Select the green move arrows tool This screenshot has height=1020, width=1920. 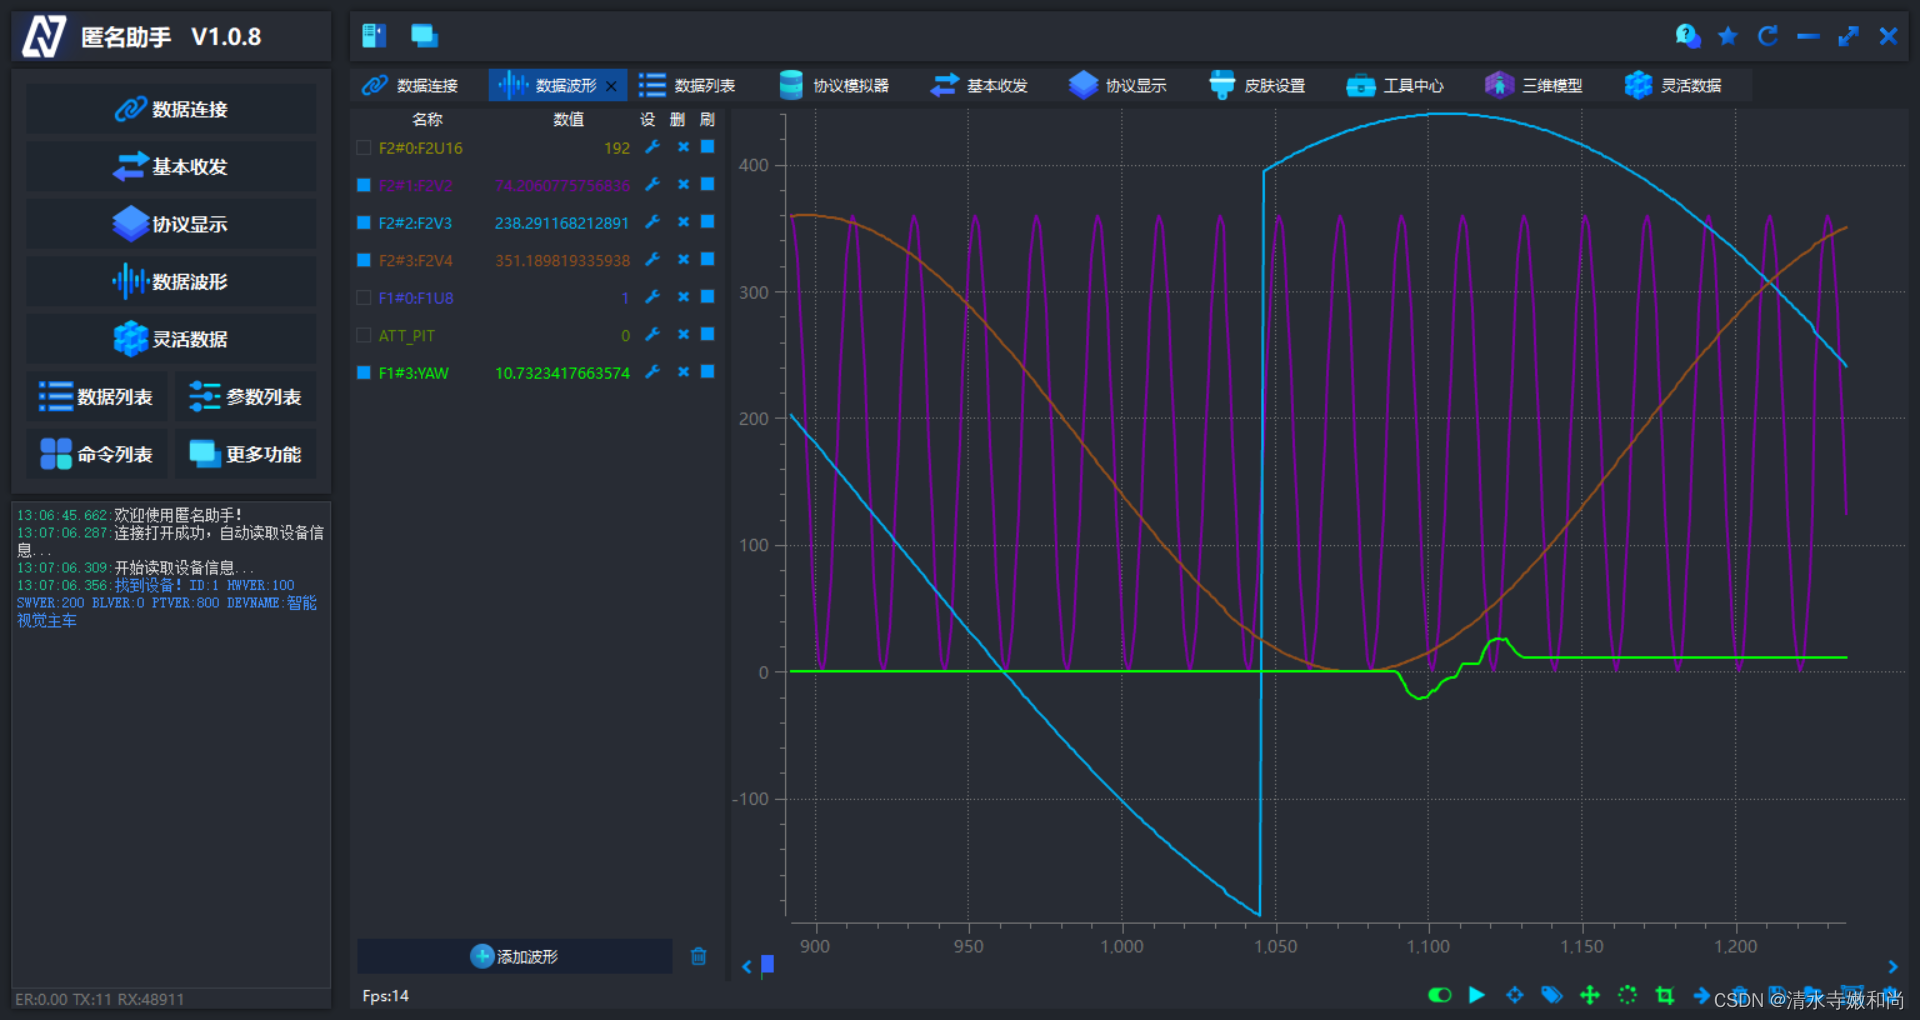pyautogui.click(x=1589, y=995)
